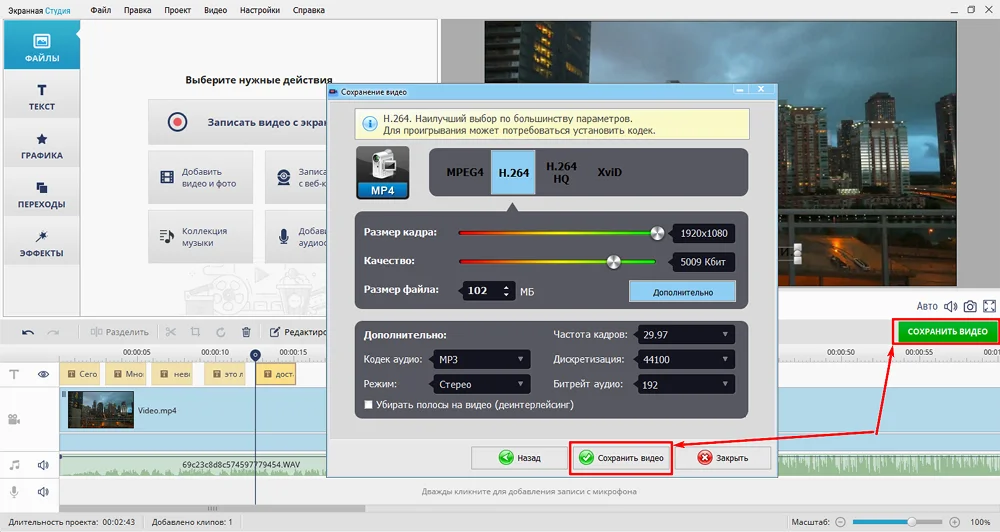Click the crop icon in timeline toolbar

point(195,332)
